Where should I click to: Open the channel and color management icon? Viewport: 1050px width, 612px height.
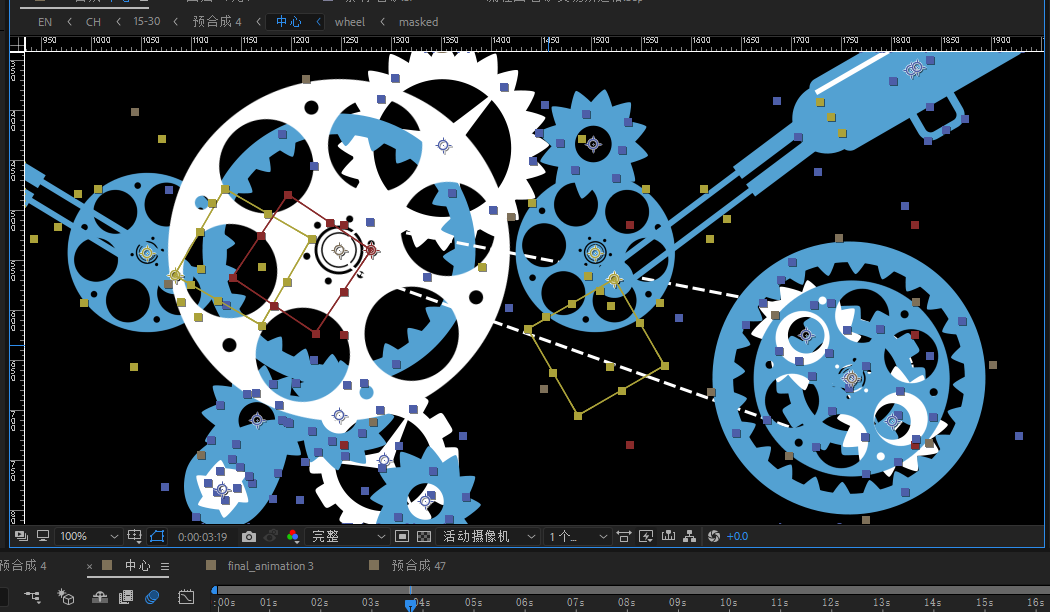292,537
